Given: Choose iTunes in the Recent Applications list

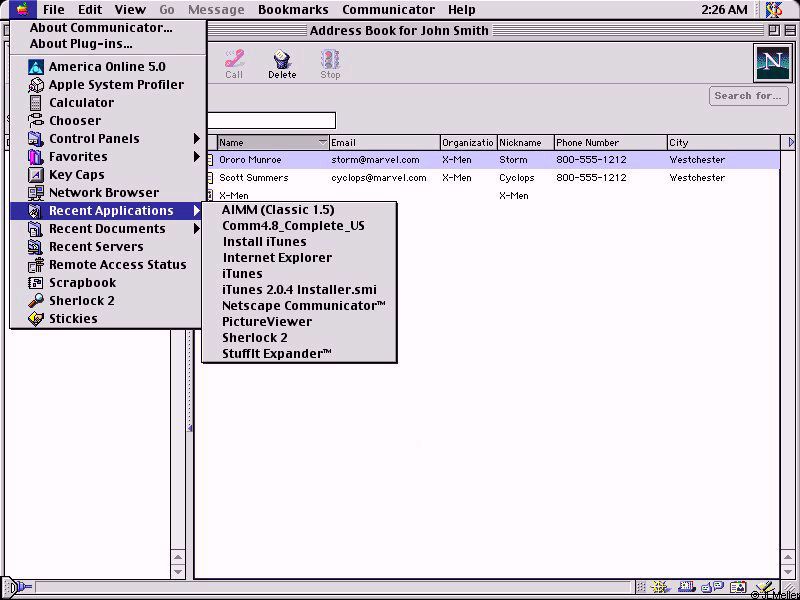Looking at the screenshot, I should point(242,274).
